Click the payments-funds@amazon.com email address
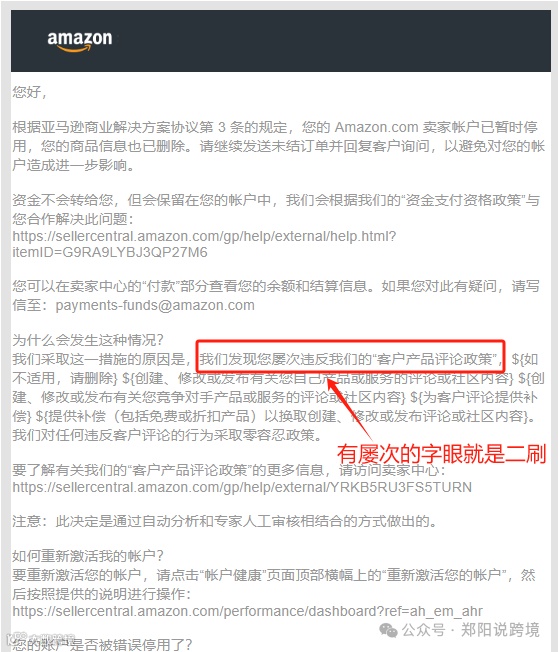 click(155, 305)
